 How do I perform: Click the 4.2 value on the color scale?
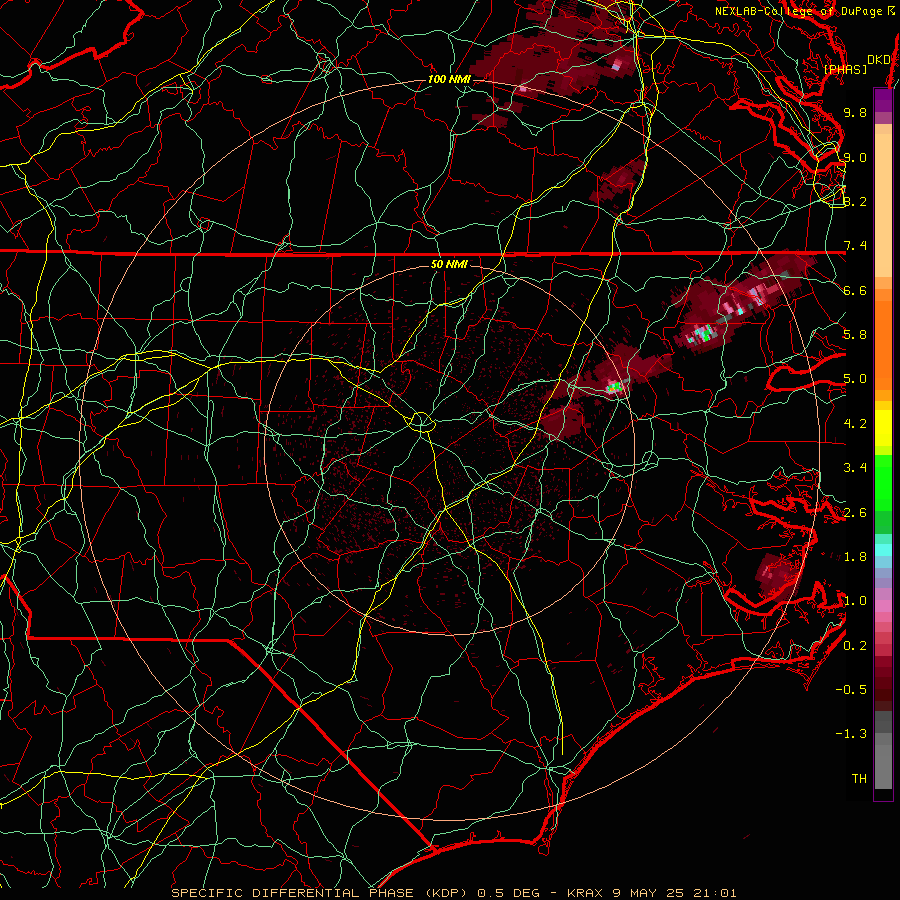pos(855,424)
